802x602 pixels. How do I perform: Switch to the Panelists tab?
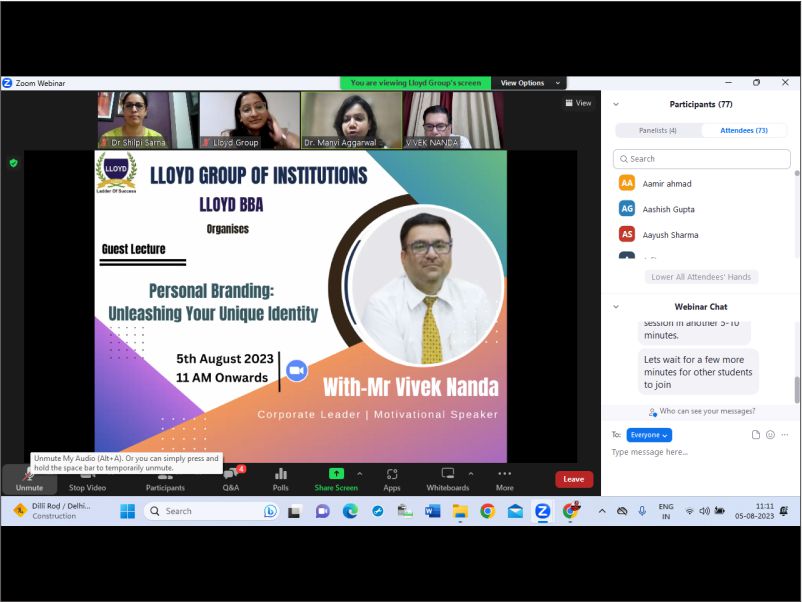click(658, 130)
